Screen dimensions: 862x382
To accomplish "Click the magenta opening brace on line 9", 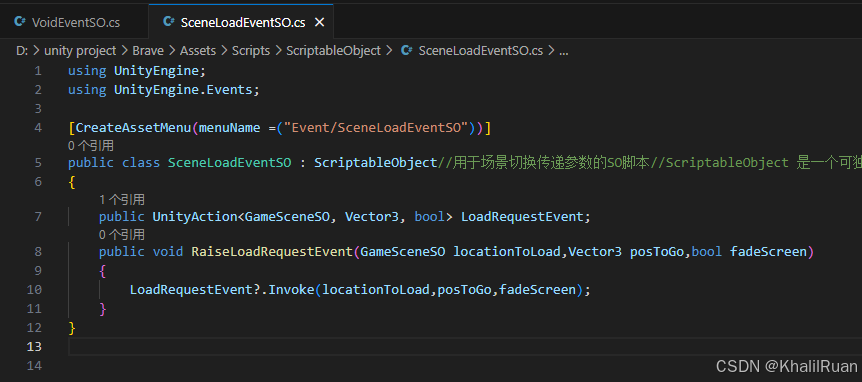I will tap(103, 271).
